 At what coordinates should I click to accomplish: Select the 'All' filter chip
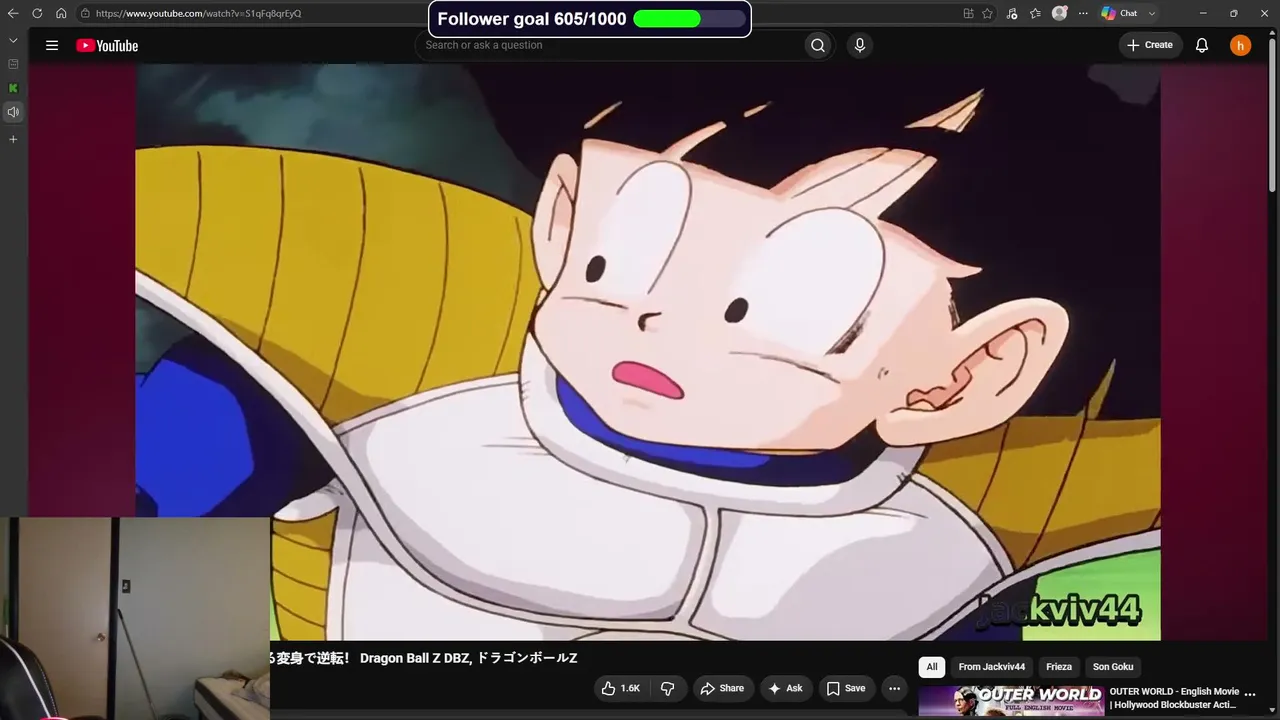click(x=932, y=667)
